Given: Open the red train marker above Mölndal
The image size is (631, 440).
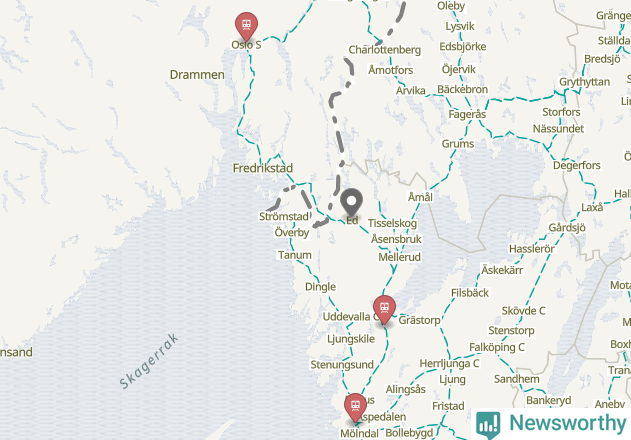Looking at the screenshot, I should (x=355, y=408).
